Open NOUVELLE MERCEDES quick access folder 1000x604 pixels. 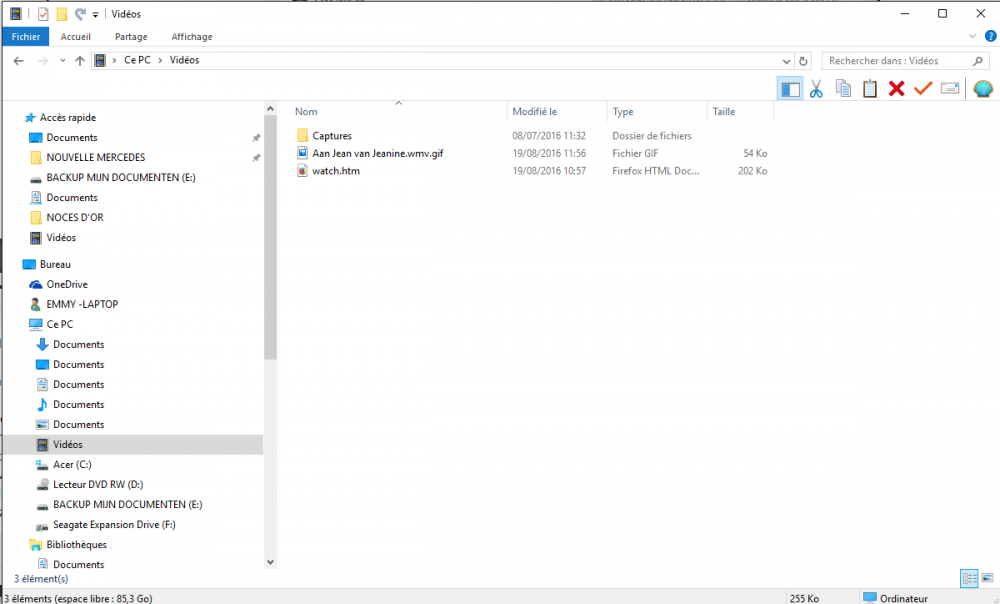click(96, 158)
